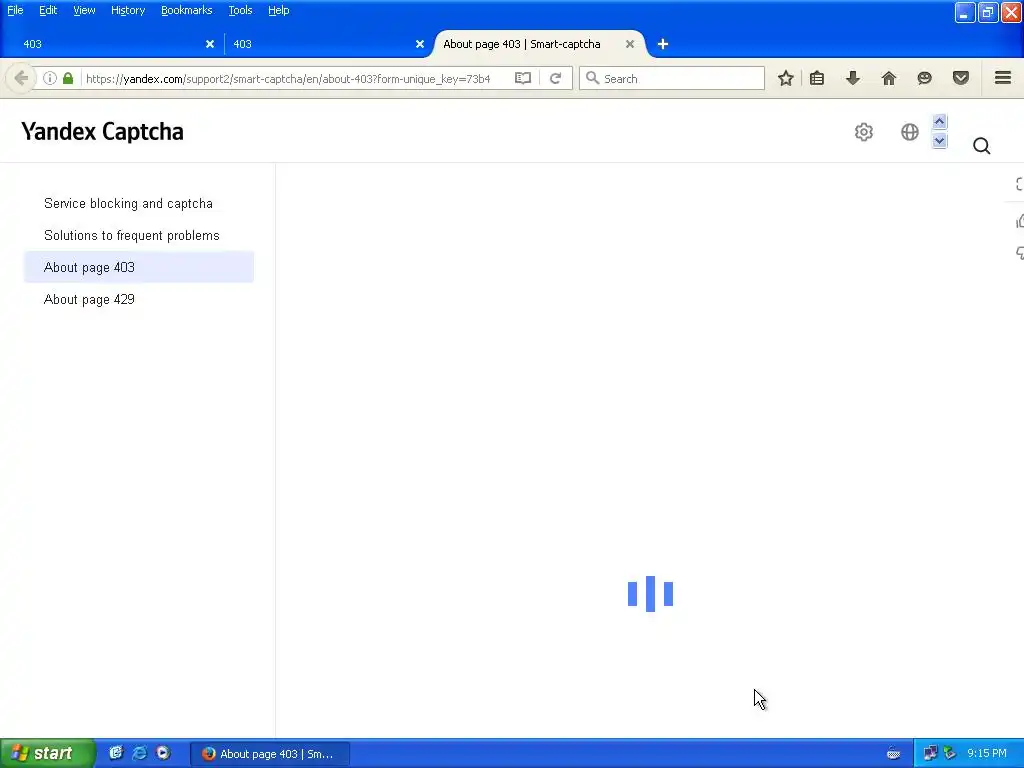
Task: Open Firefox hamburger menu
Action: [1003, 78]
